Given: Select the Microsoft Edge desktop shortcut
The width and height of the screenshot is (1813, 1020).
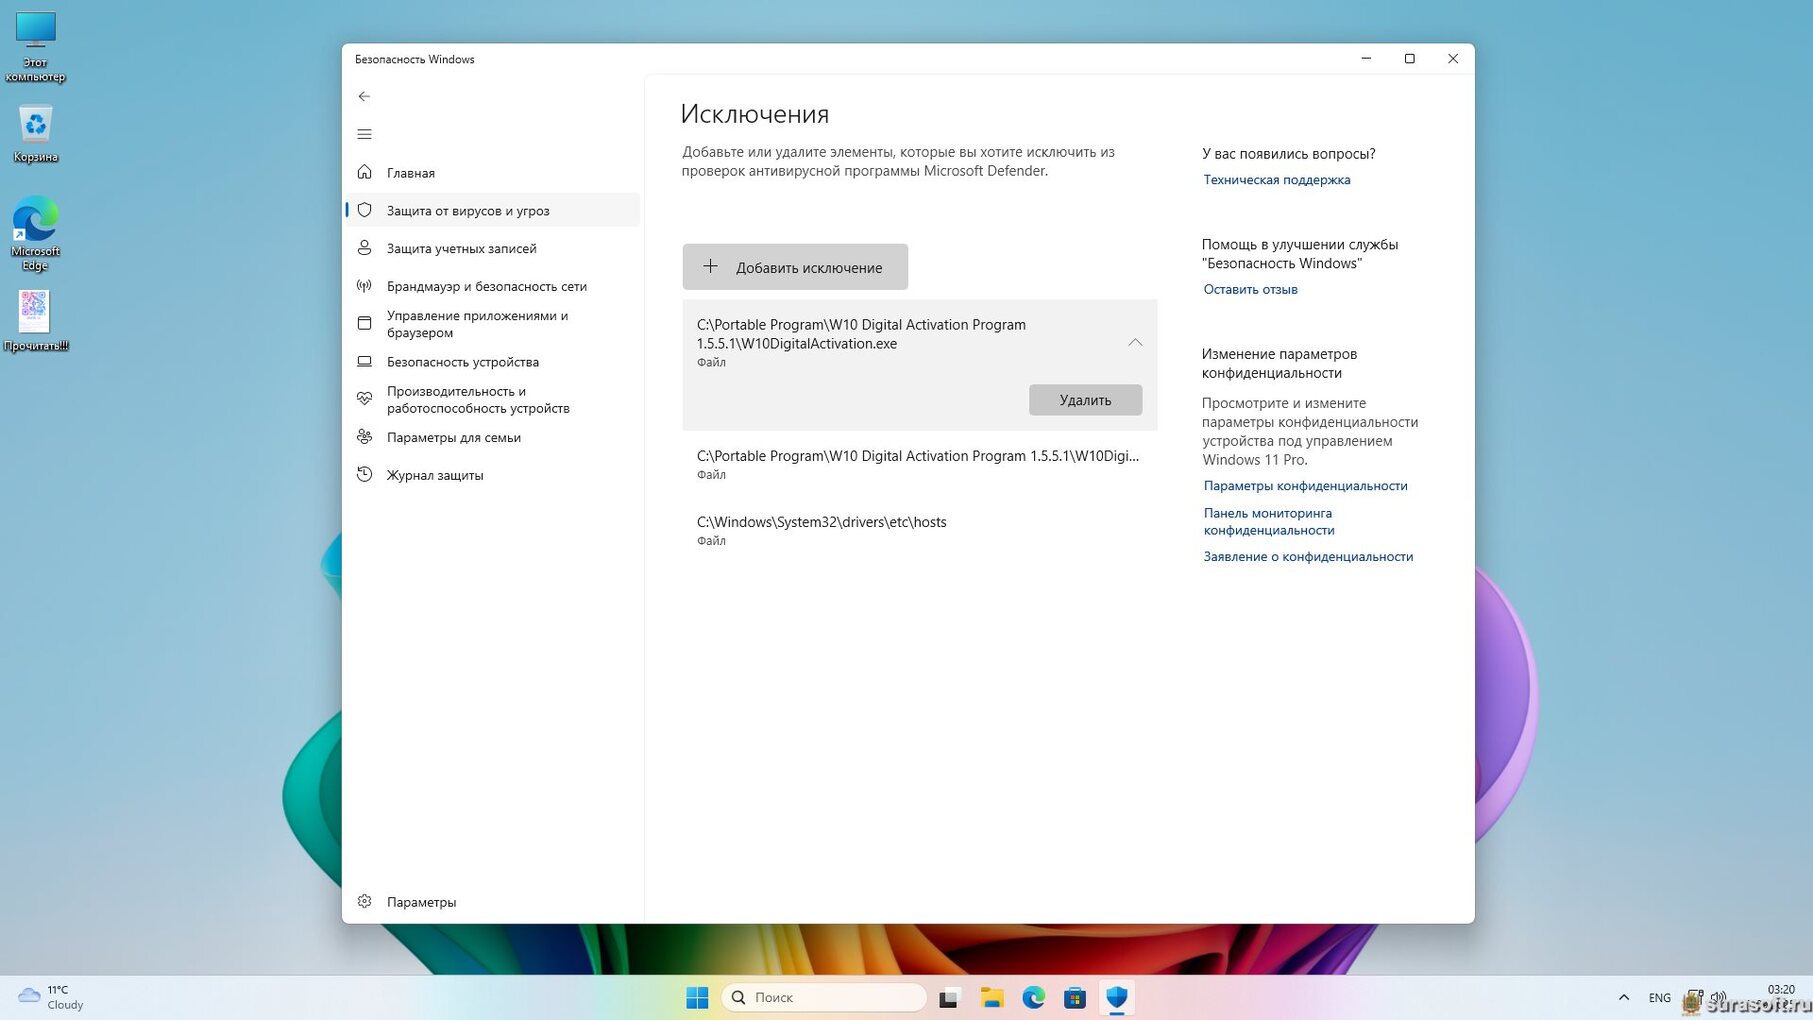Looking at the screenshot, I should 36,234.
